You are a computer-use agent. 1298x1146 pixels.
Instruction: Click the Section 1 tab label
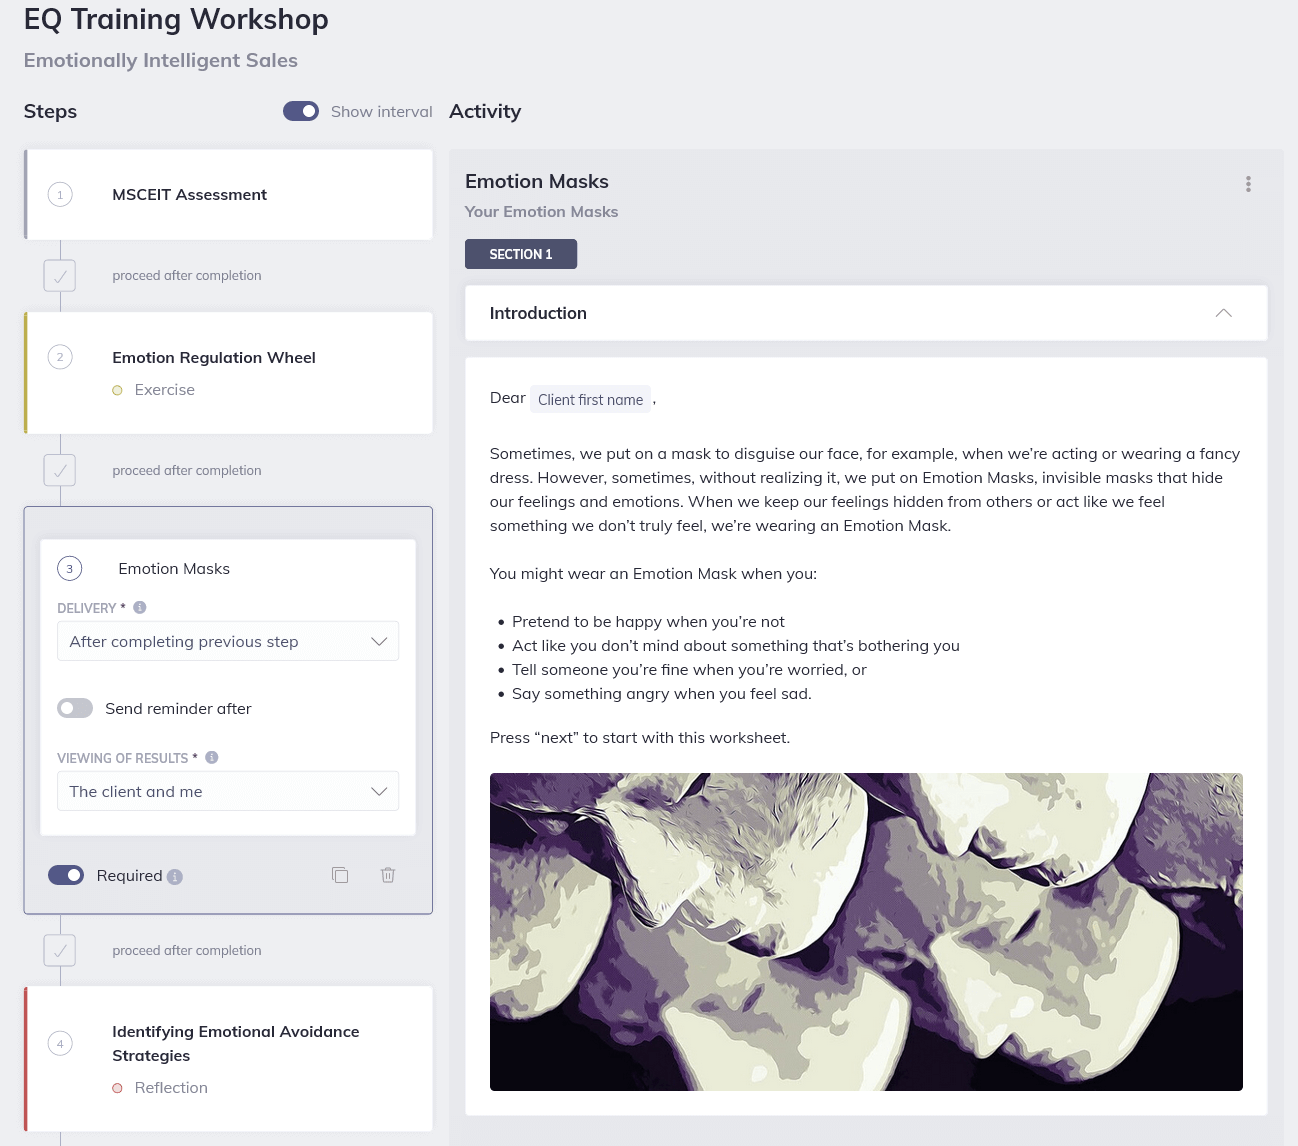(x=520, y=254)
